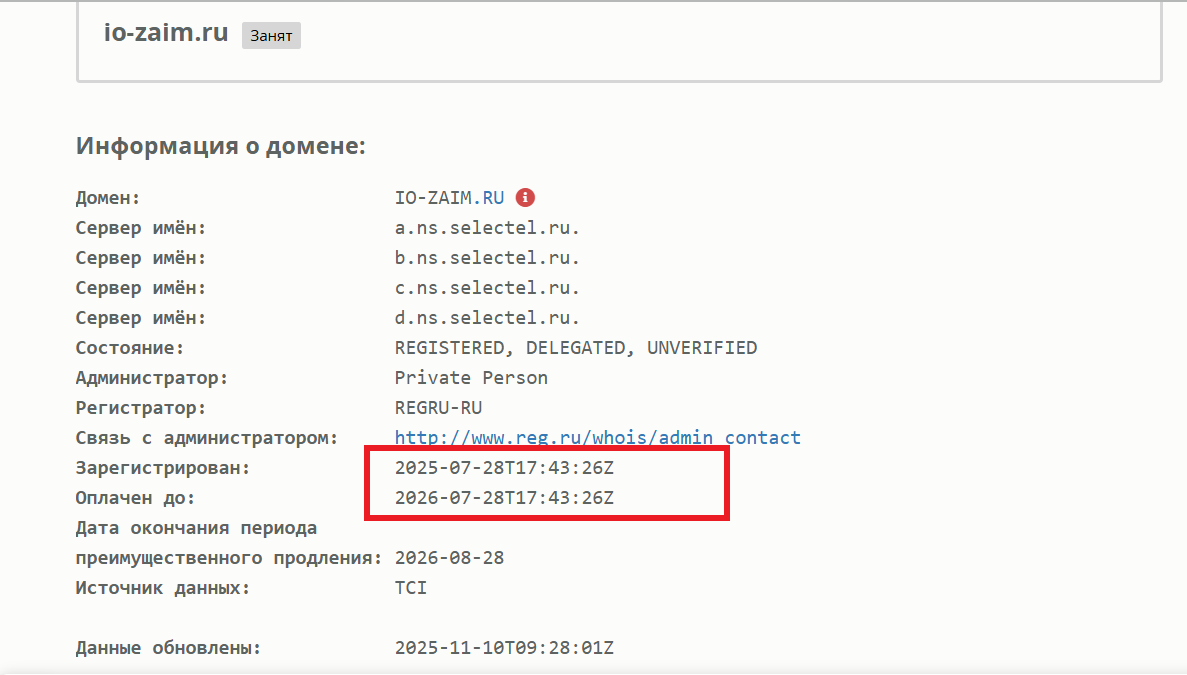Click the data updated timestamp 2025-11-10T09:28:01Z
The width and height of the screenshot is (1187, 675).
[x=504, y=648]
